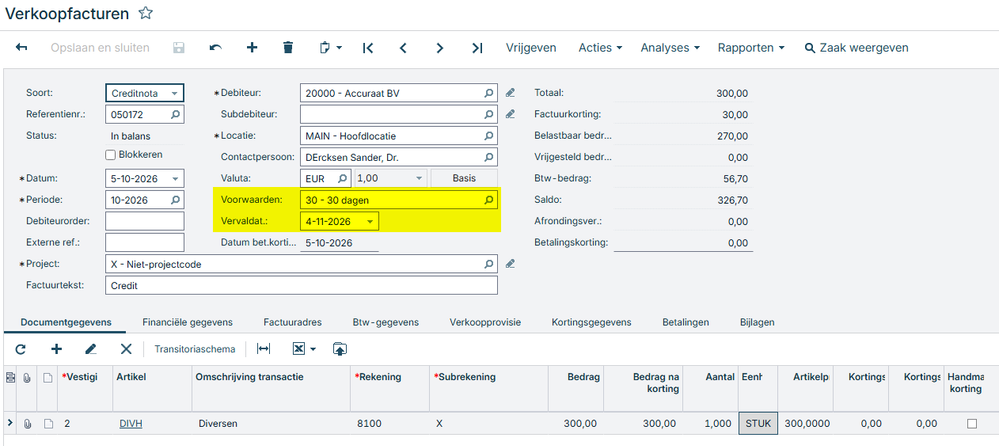Open the clipboard copy-paste menu icon

point(330,48)
